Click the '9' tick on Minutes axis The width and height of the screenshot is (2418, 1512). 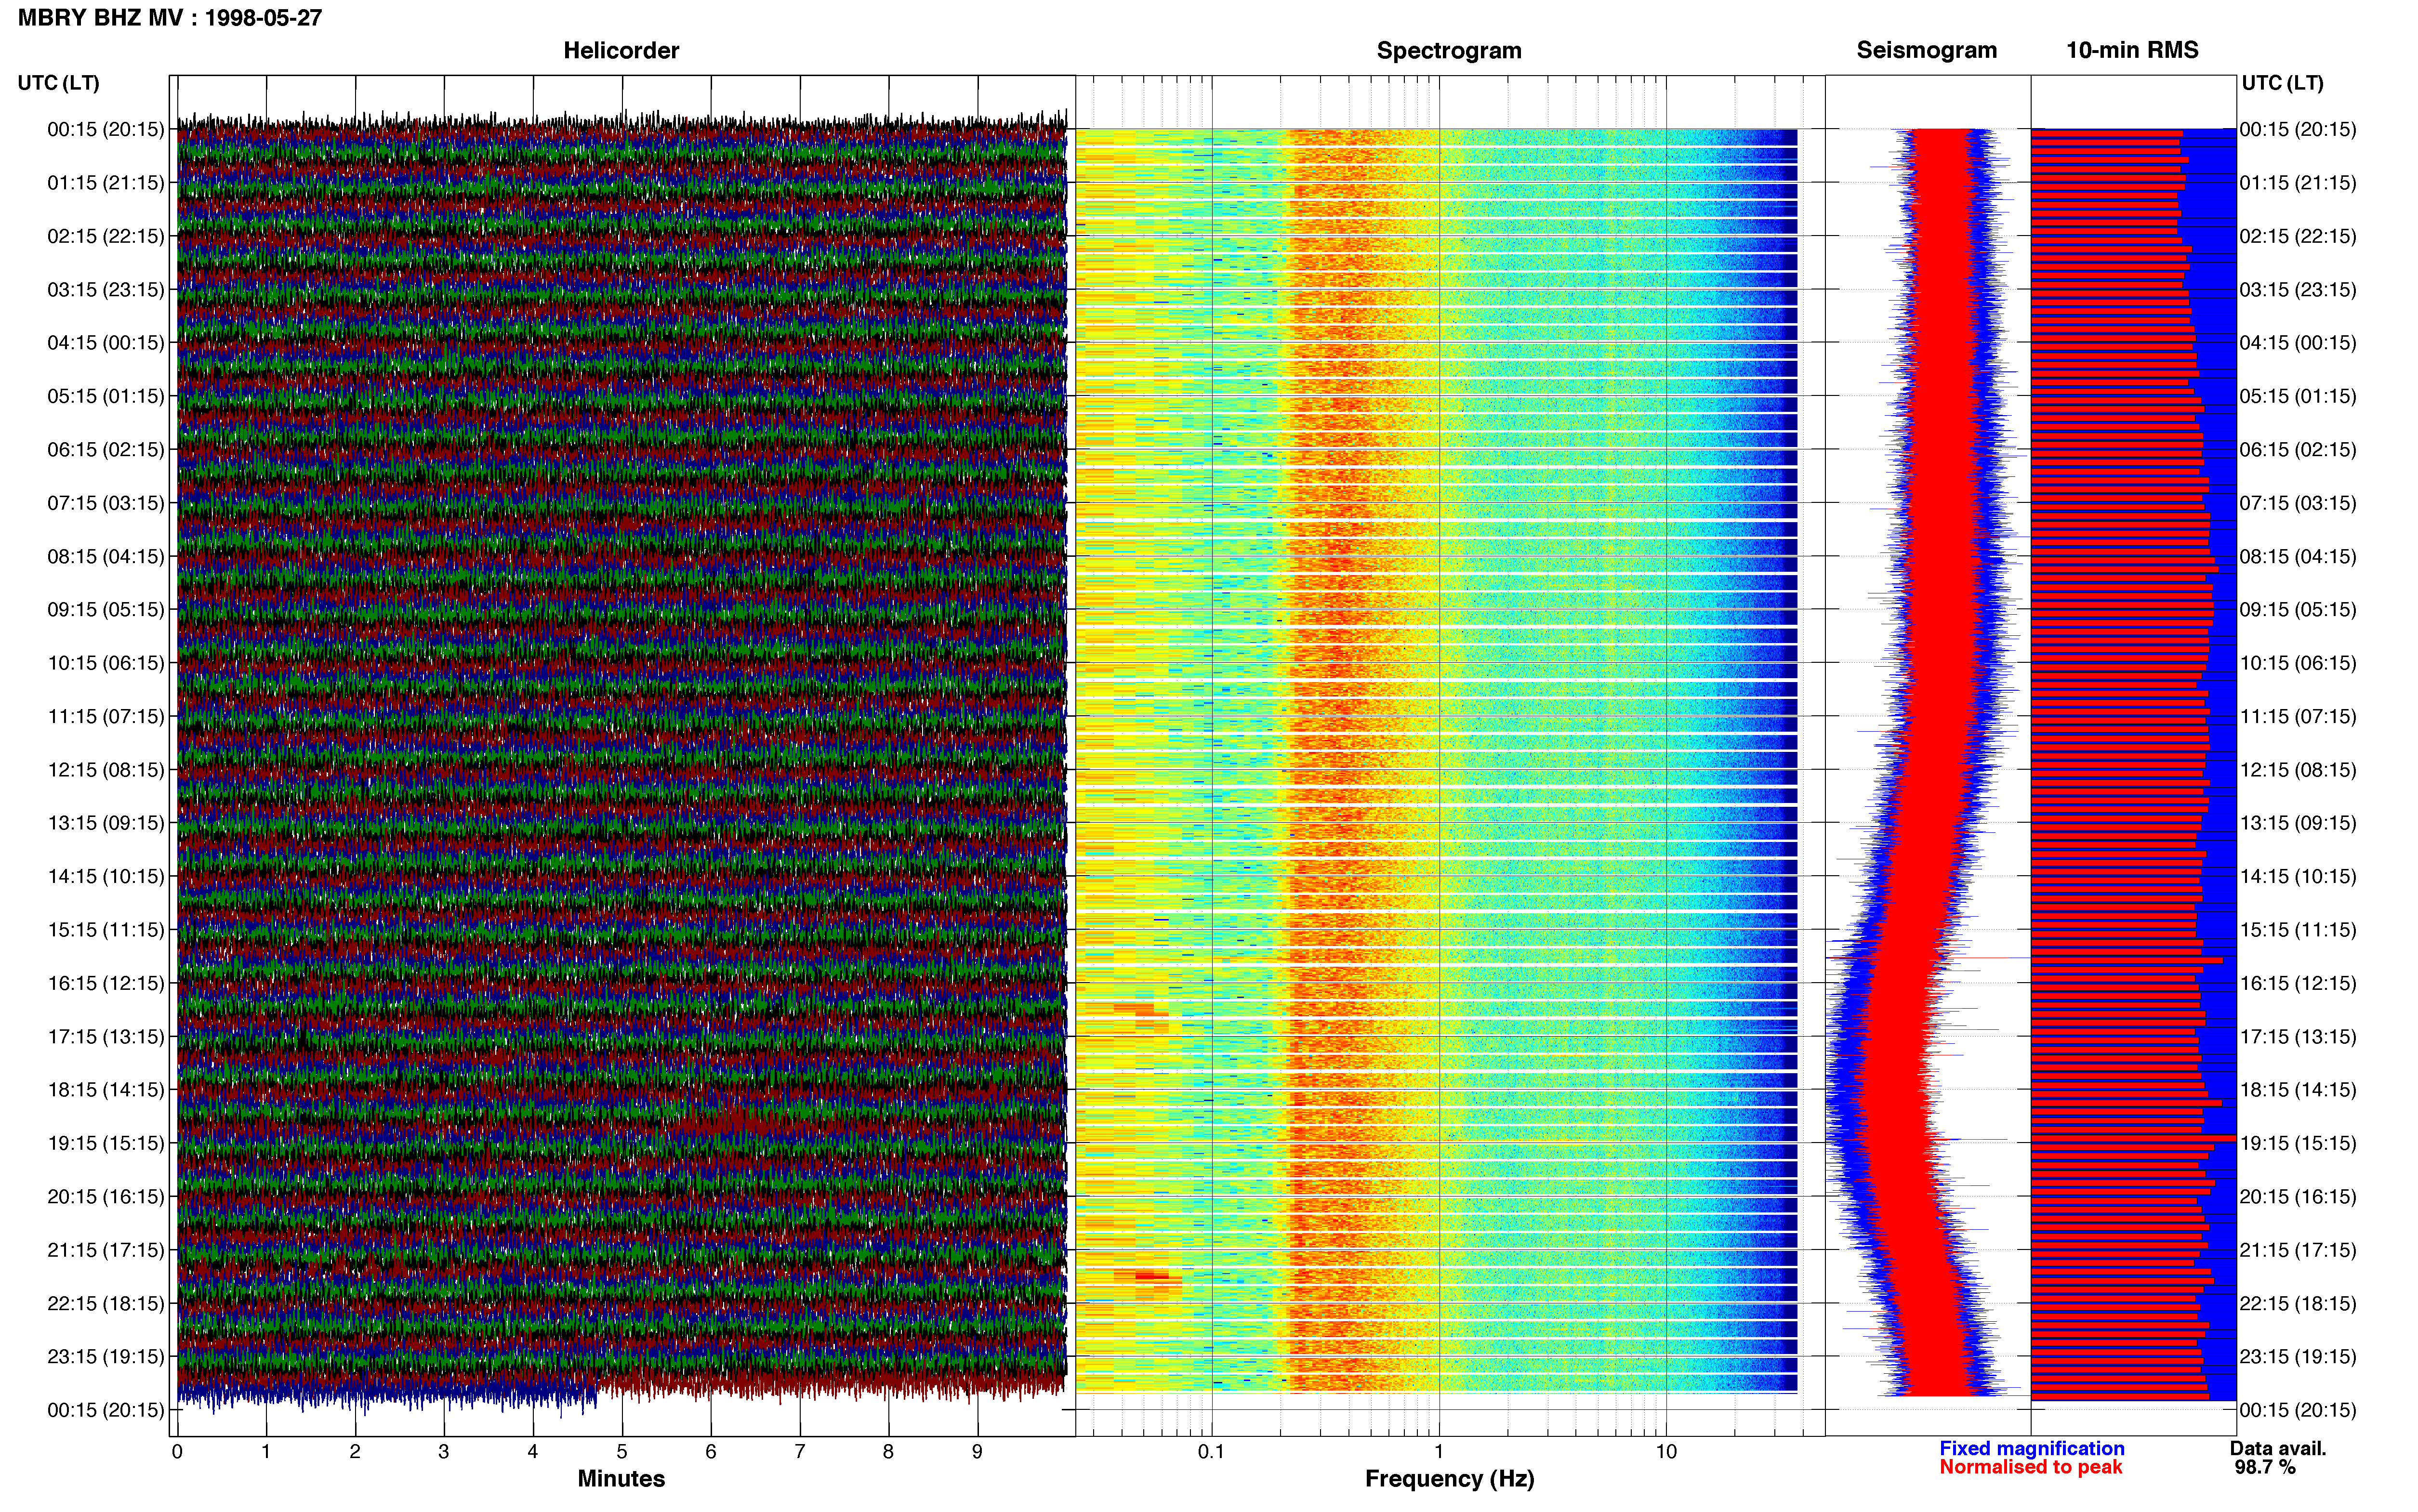point(977,1451)
